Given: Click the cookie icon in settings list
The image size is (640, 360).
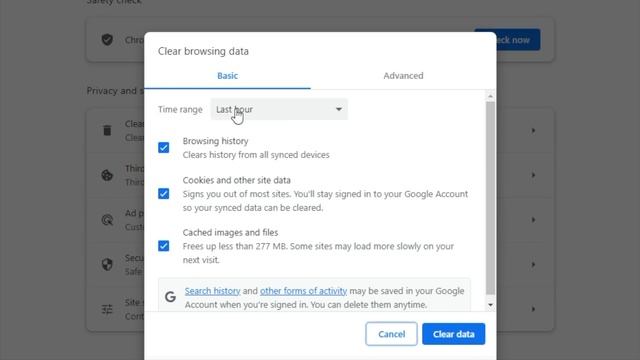Looking at the screenshot, I should pyautogui.click(x=107, y=175).
